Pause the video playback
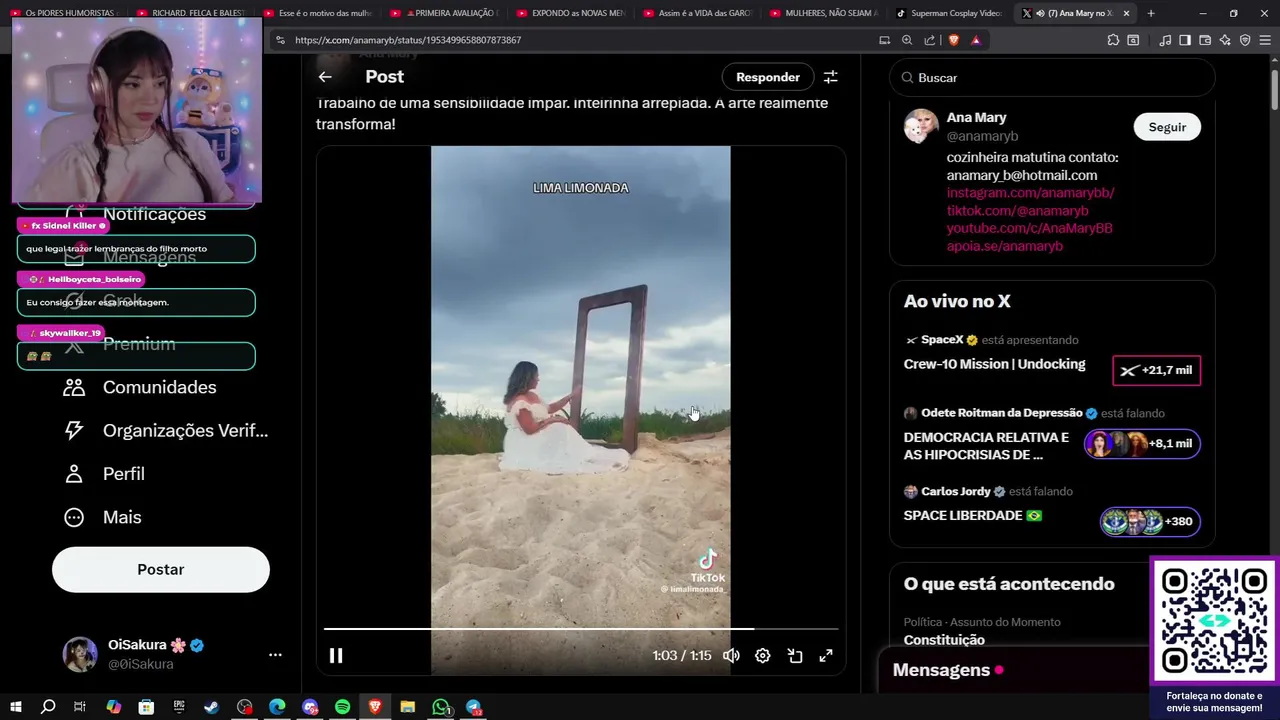This screenshot has height=720, width=1280. coord(336,655)
